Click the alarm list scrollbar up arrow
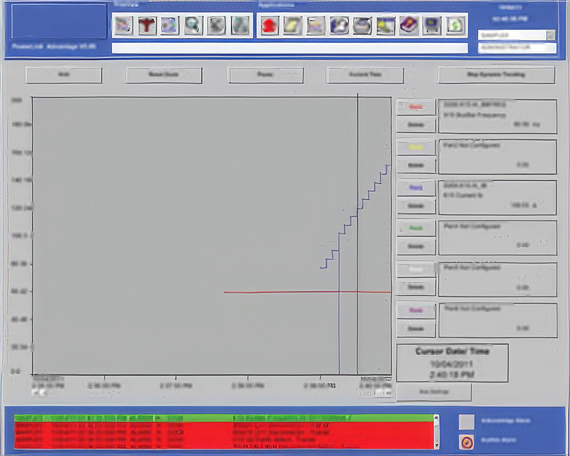Image resolution: width=570 pixels, height=456 pixels. [437, 418]
